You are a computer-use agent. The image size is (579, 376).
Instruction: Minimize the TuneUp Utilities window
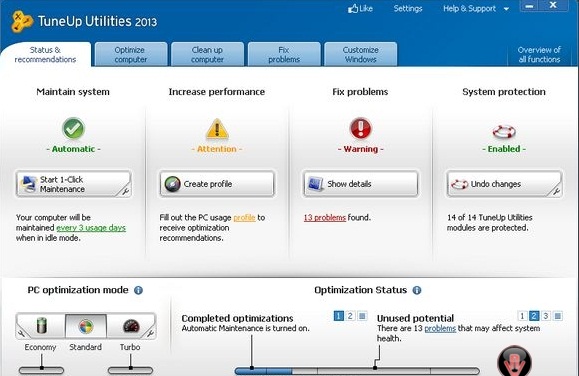(529, 6)
